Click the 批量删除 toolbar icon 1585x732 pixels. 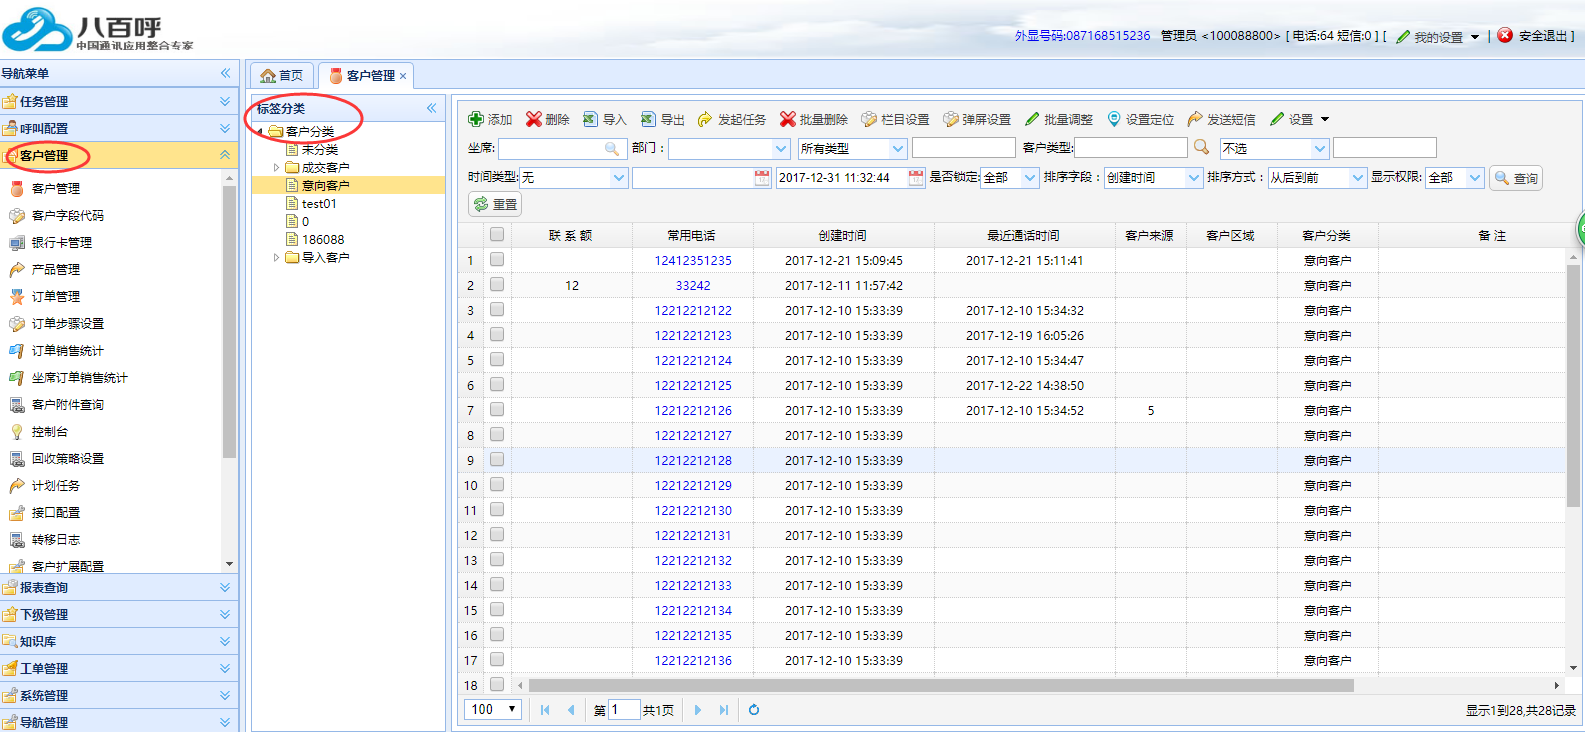coord(788,119)
